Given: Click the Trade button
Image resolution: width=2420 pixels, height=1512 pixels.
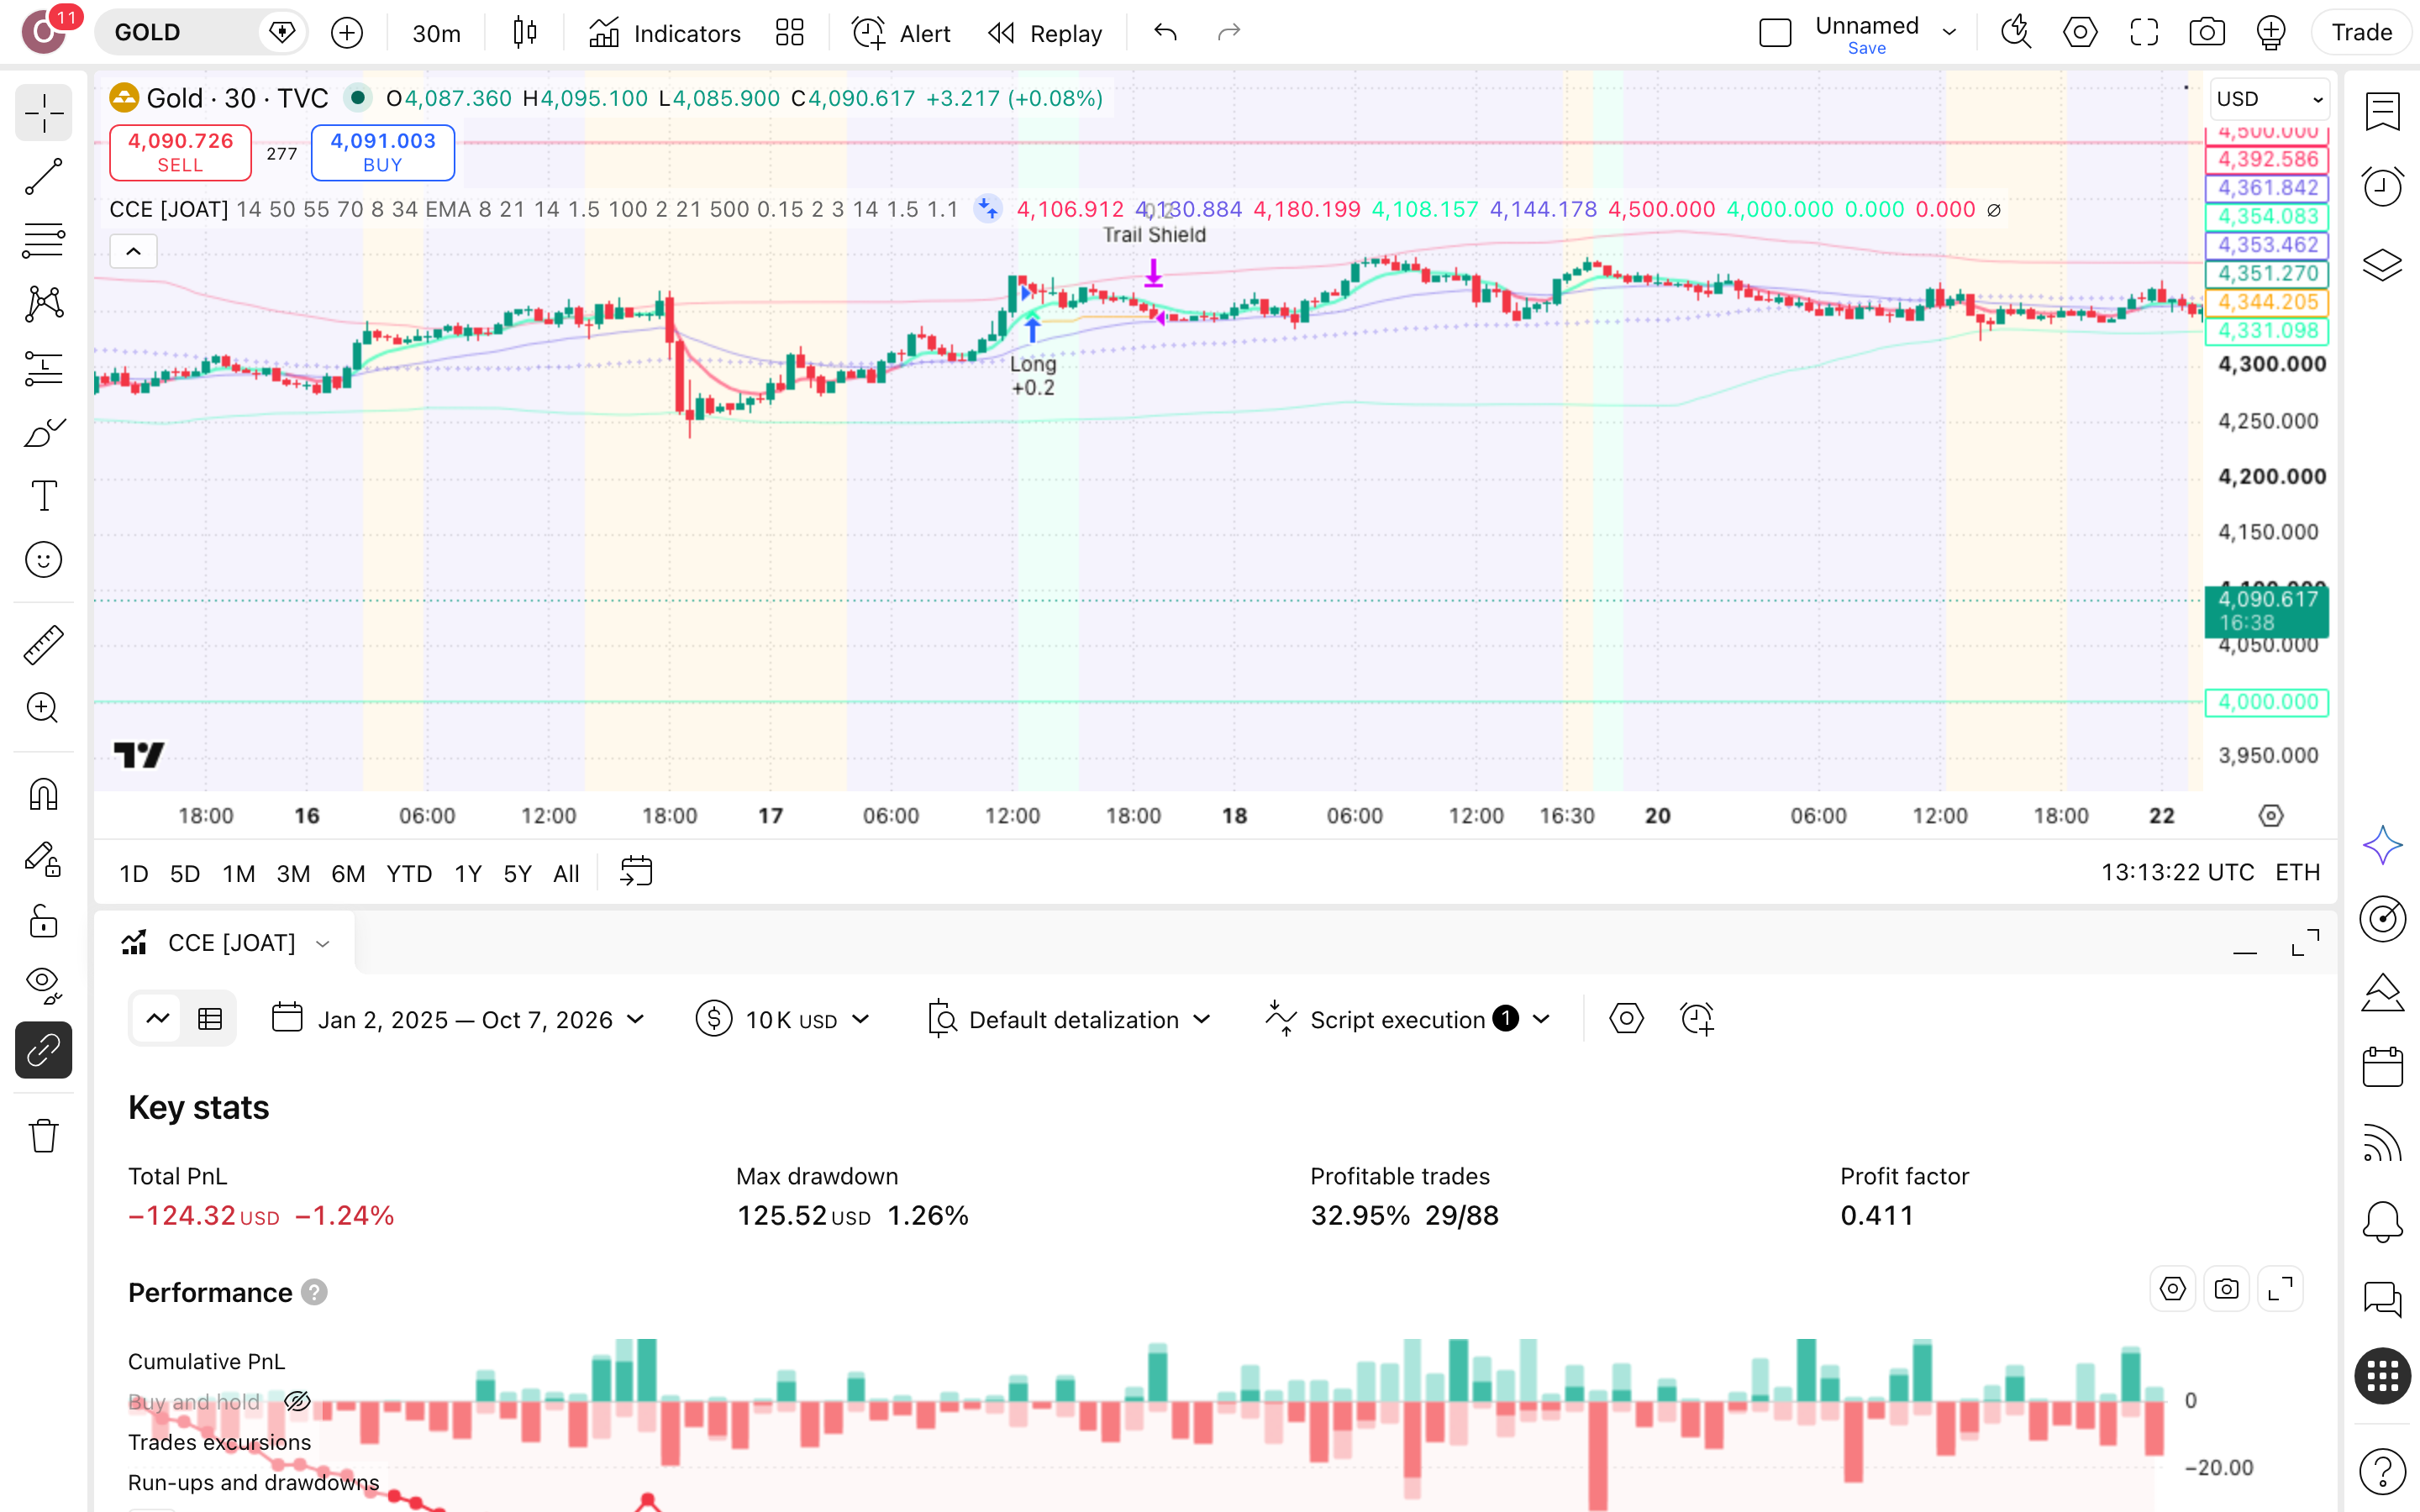Looking at the screenshot, I should (x=2362, y=33).
